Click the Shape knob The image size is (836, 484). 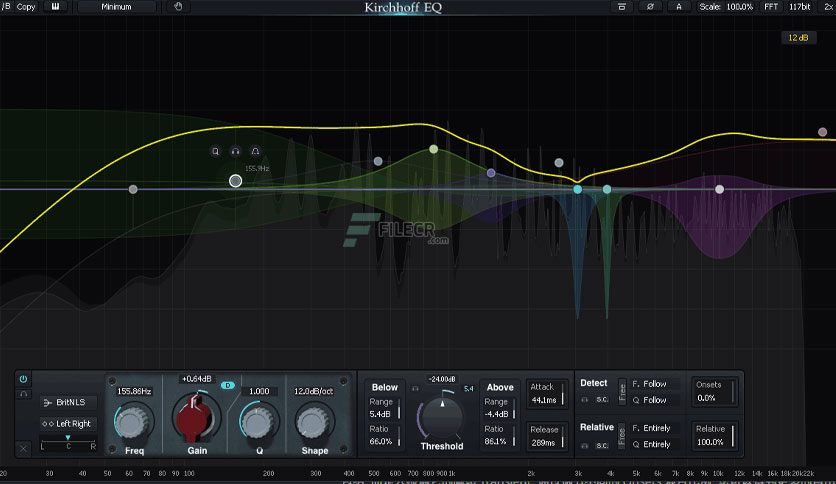(314, 422)
